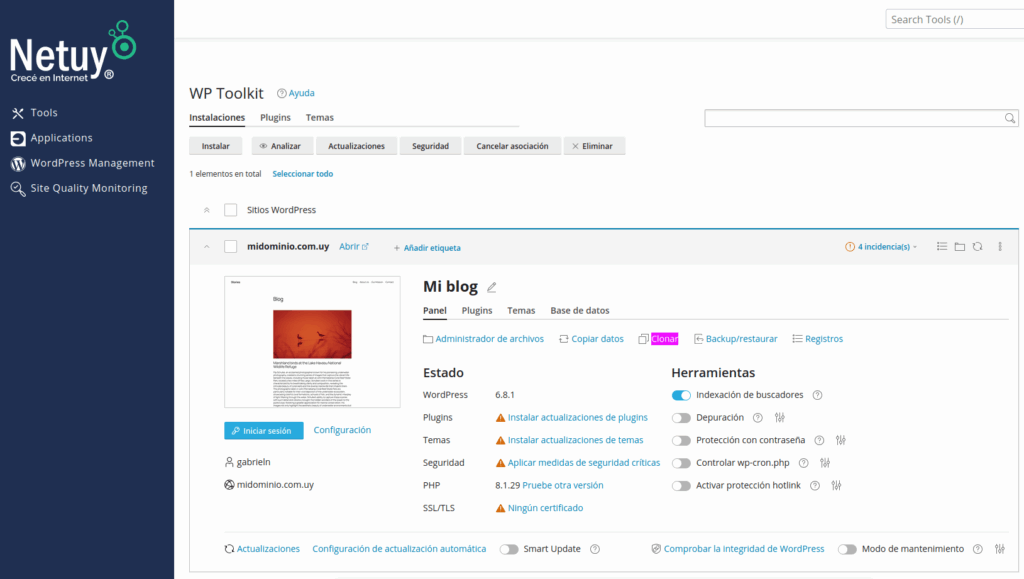Click Comprobar la integridad de WordPress
Screen dimensions: 1024x579
pyautogui.click(x=738, y=549)
